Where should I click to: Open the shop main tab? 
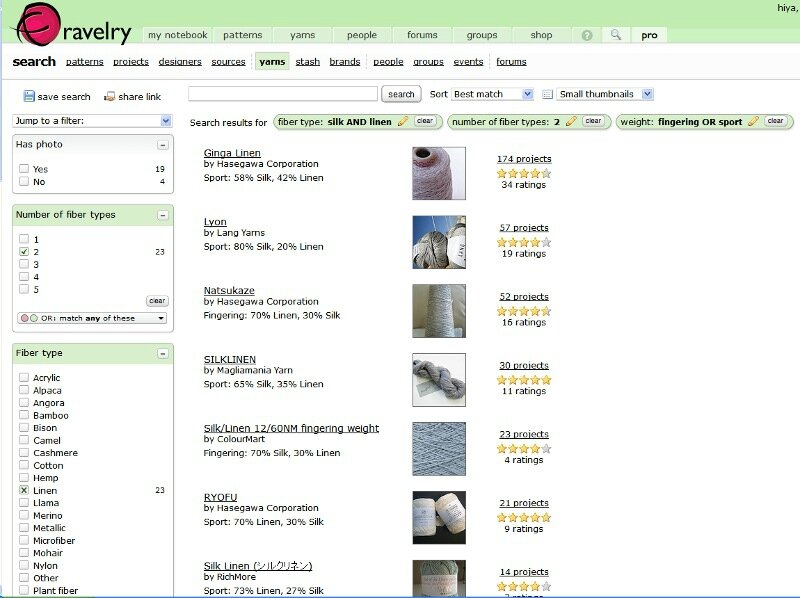(541, 35)
